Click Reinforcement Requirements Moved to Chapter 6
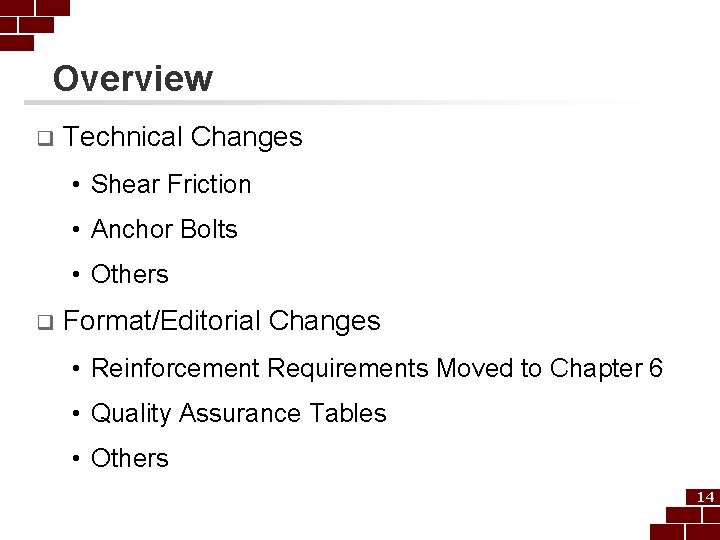The image size is (720, 540). (x=377, y=368)
